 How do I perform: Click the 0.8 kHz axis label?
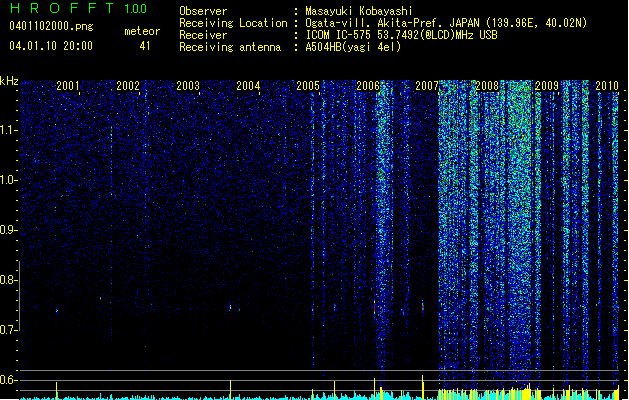(x=9, y=280)
